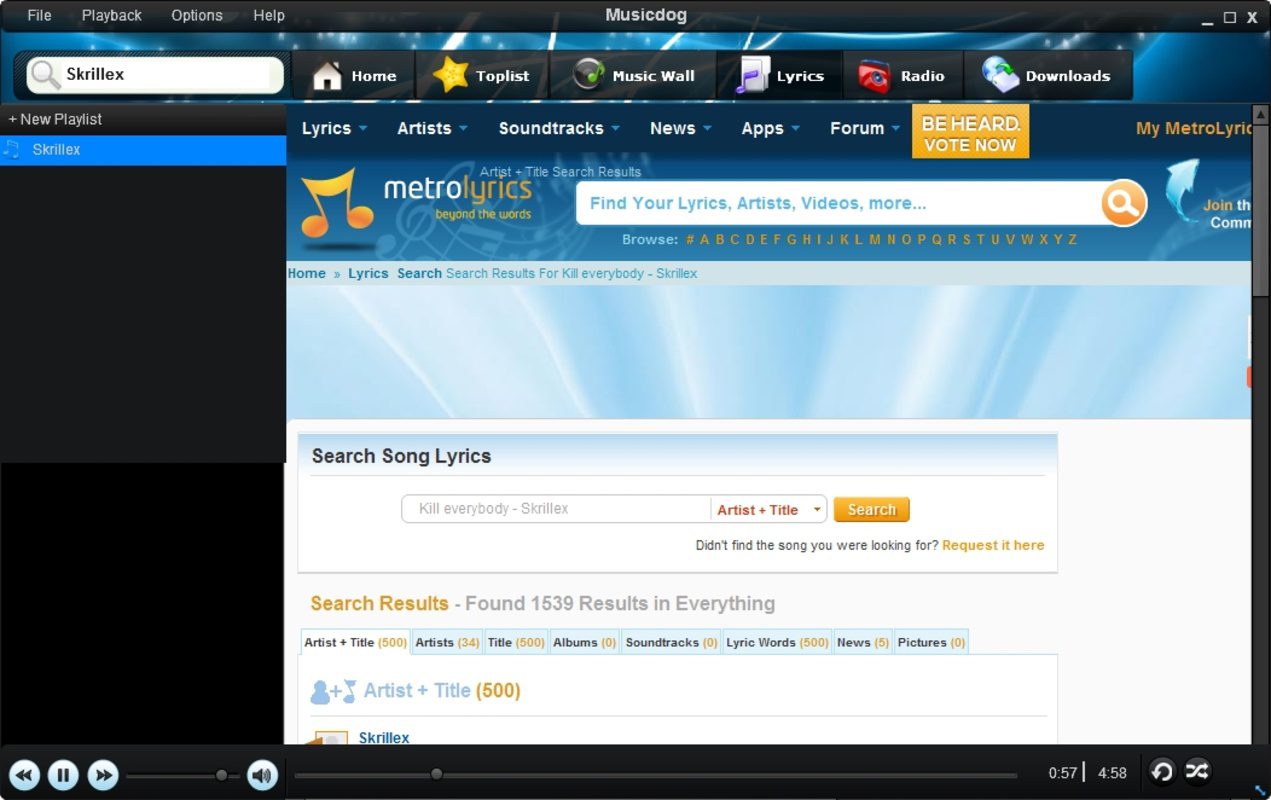Browse lyrics by letter M
This screenshot has width=1271, height=800.
(875, 239)
